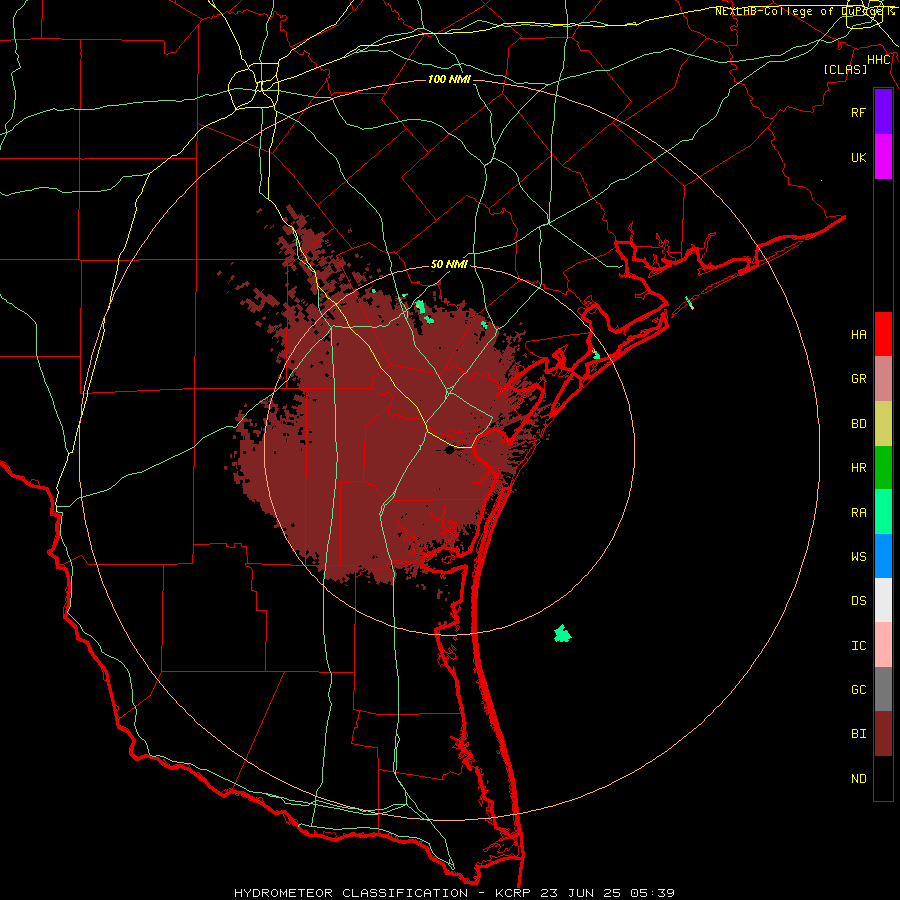Click the RF purple legend swatch
The image size is (900, 900).
click(x=883, y=112)
